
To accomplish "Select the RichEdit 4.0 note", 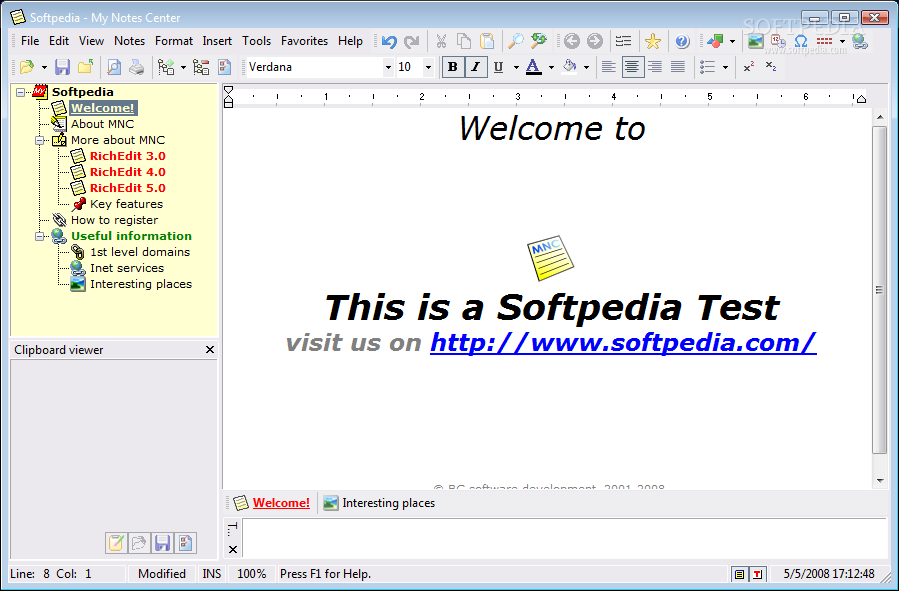I will 127,172.
